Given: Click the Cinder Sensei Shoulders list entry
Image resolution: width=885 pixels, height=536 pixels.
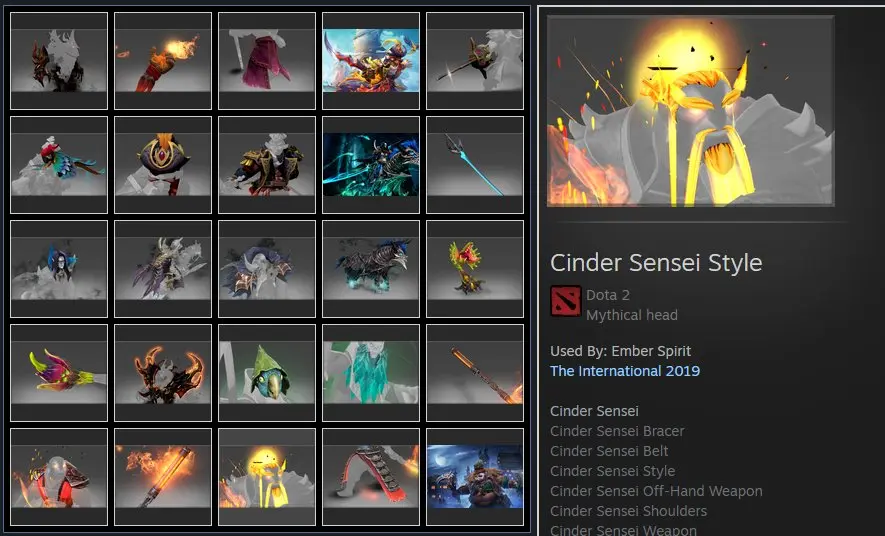Looking at the screenshot, I should (x=628, y=511).
